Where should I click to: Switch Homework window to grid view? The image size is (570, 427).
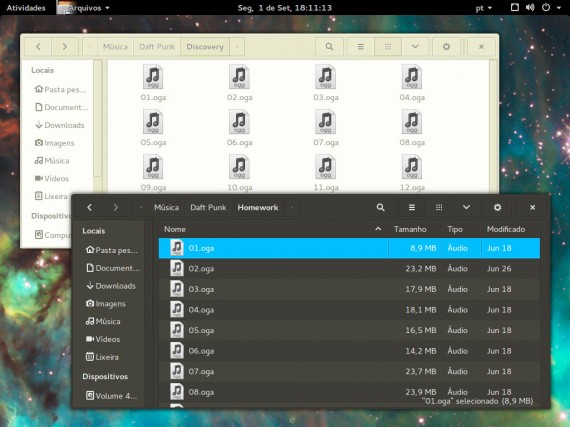point(439,208)
